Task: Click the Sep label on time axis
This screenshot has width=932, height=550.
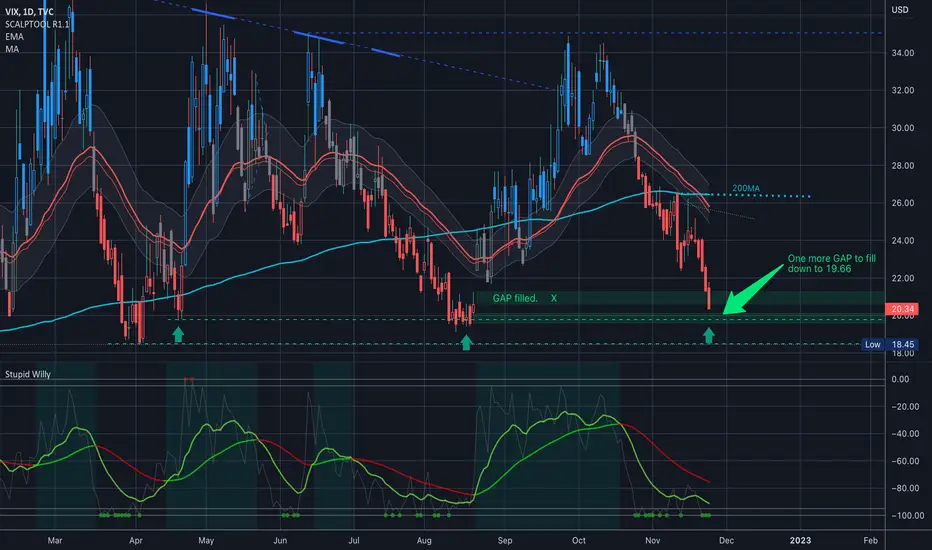Action: [505, 540]
